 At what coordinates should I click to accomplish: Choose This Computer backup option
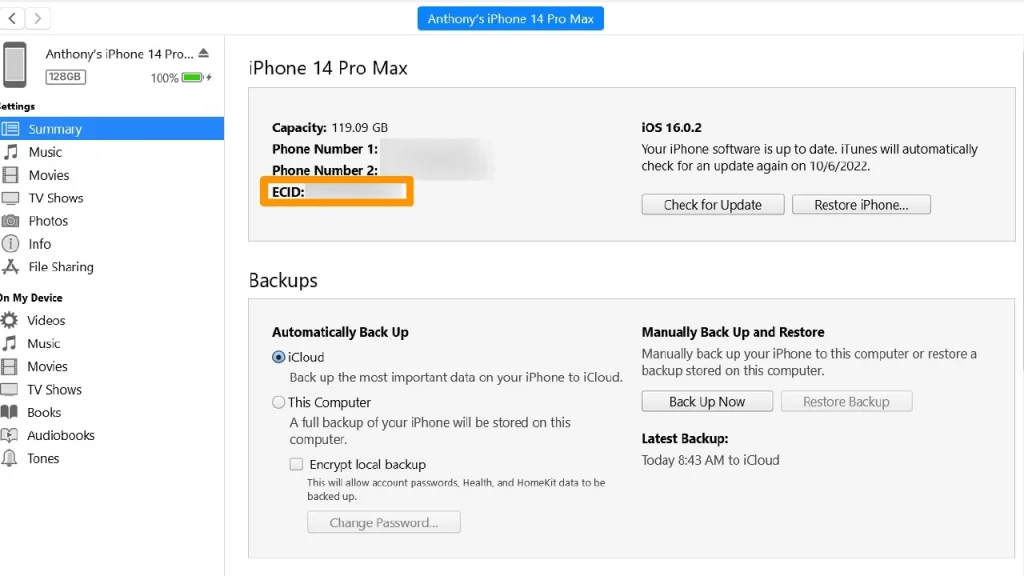pos(279,402)
